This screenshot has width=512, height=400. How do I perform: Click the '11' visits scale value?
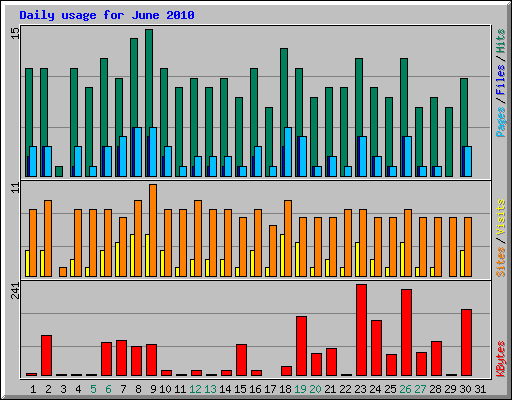coord(15,188)
